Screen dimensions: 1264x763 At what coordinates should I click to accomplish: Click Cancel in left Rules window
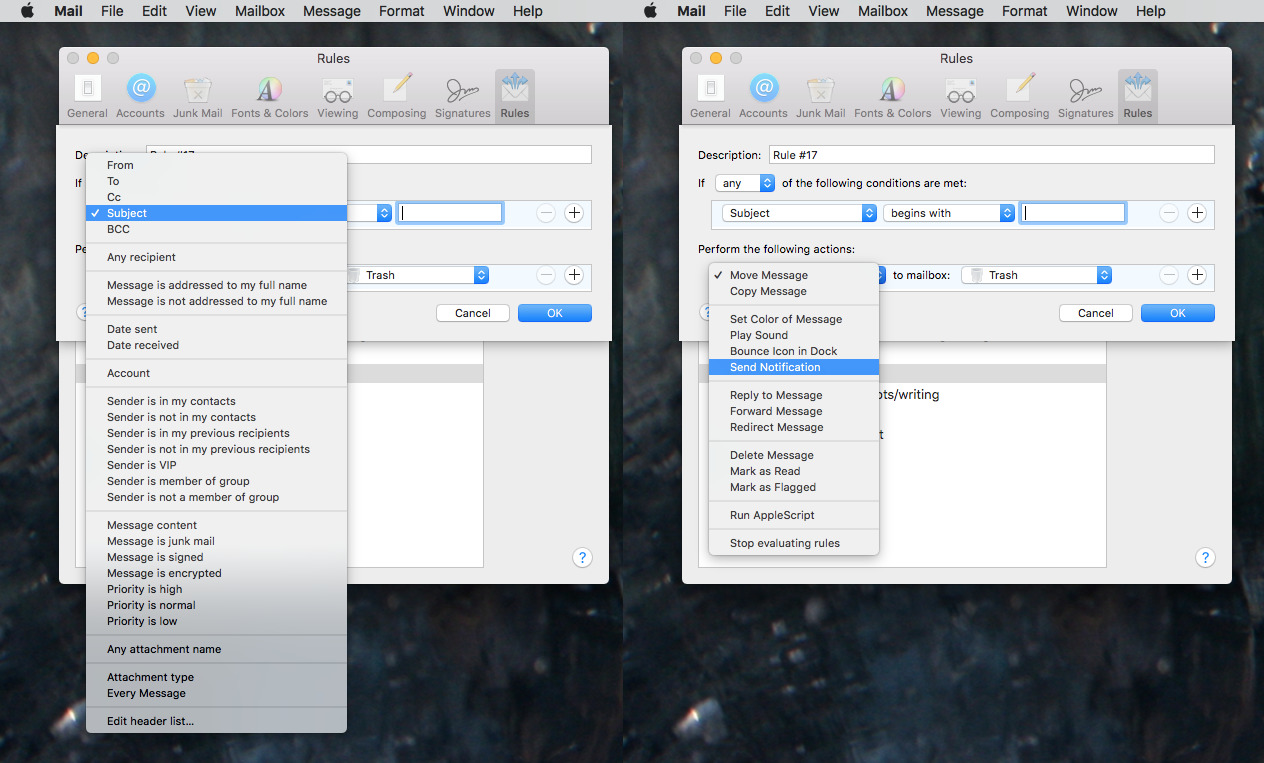point(473,313)
